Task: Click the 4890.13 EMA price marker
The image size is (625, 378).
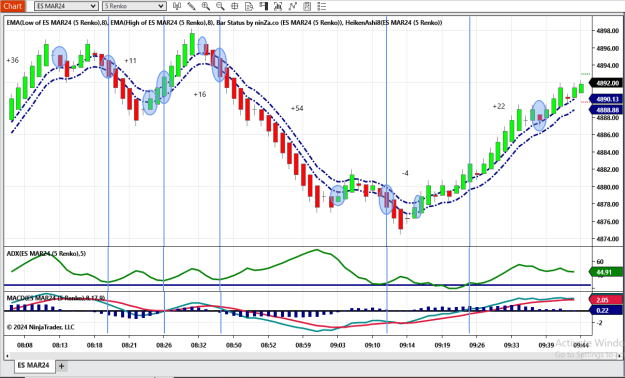Action: click(x=607, y=99)
